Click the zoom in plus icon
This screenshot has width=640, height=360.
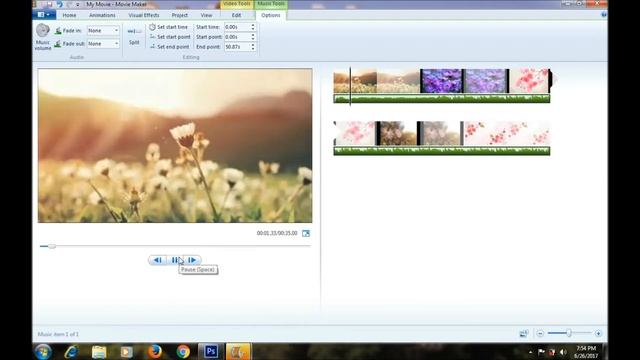click(598, 333)
